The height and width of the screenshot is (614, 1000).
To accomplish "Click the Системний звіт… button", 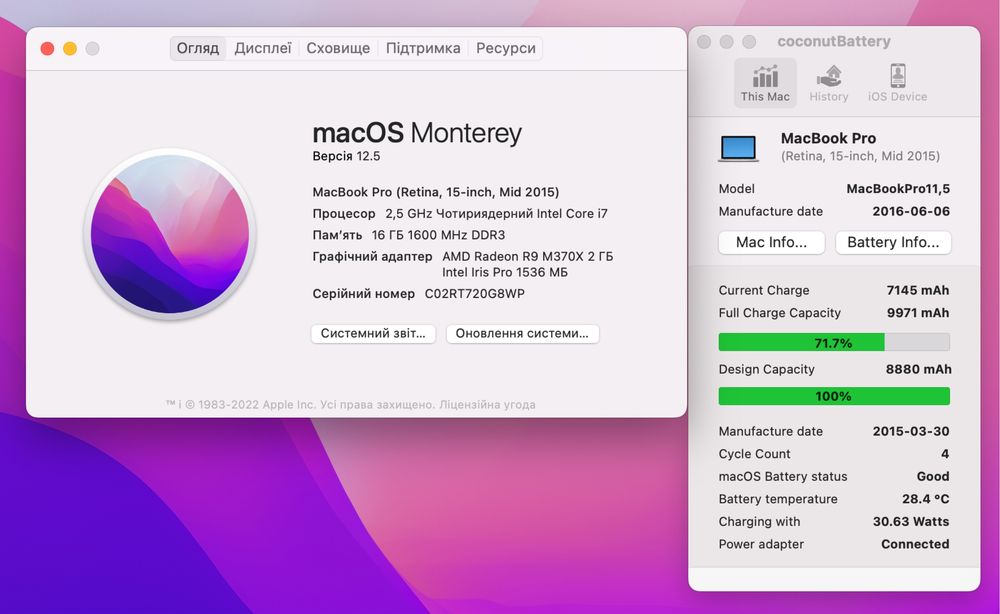I will 373,333.
